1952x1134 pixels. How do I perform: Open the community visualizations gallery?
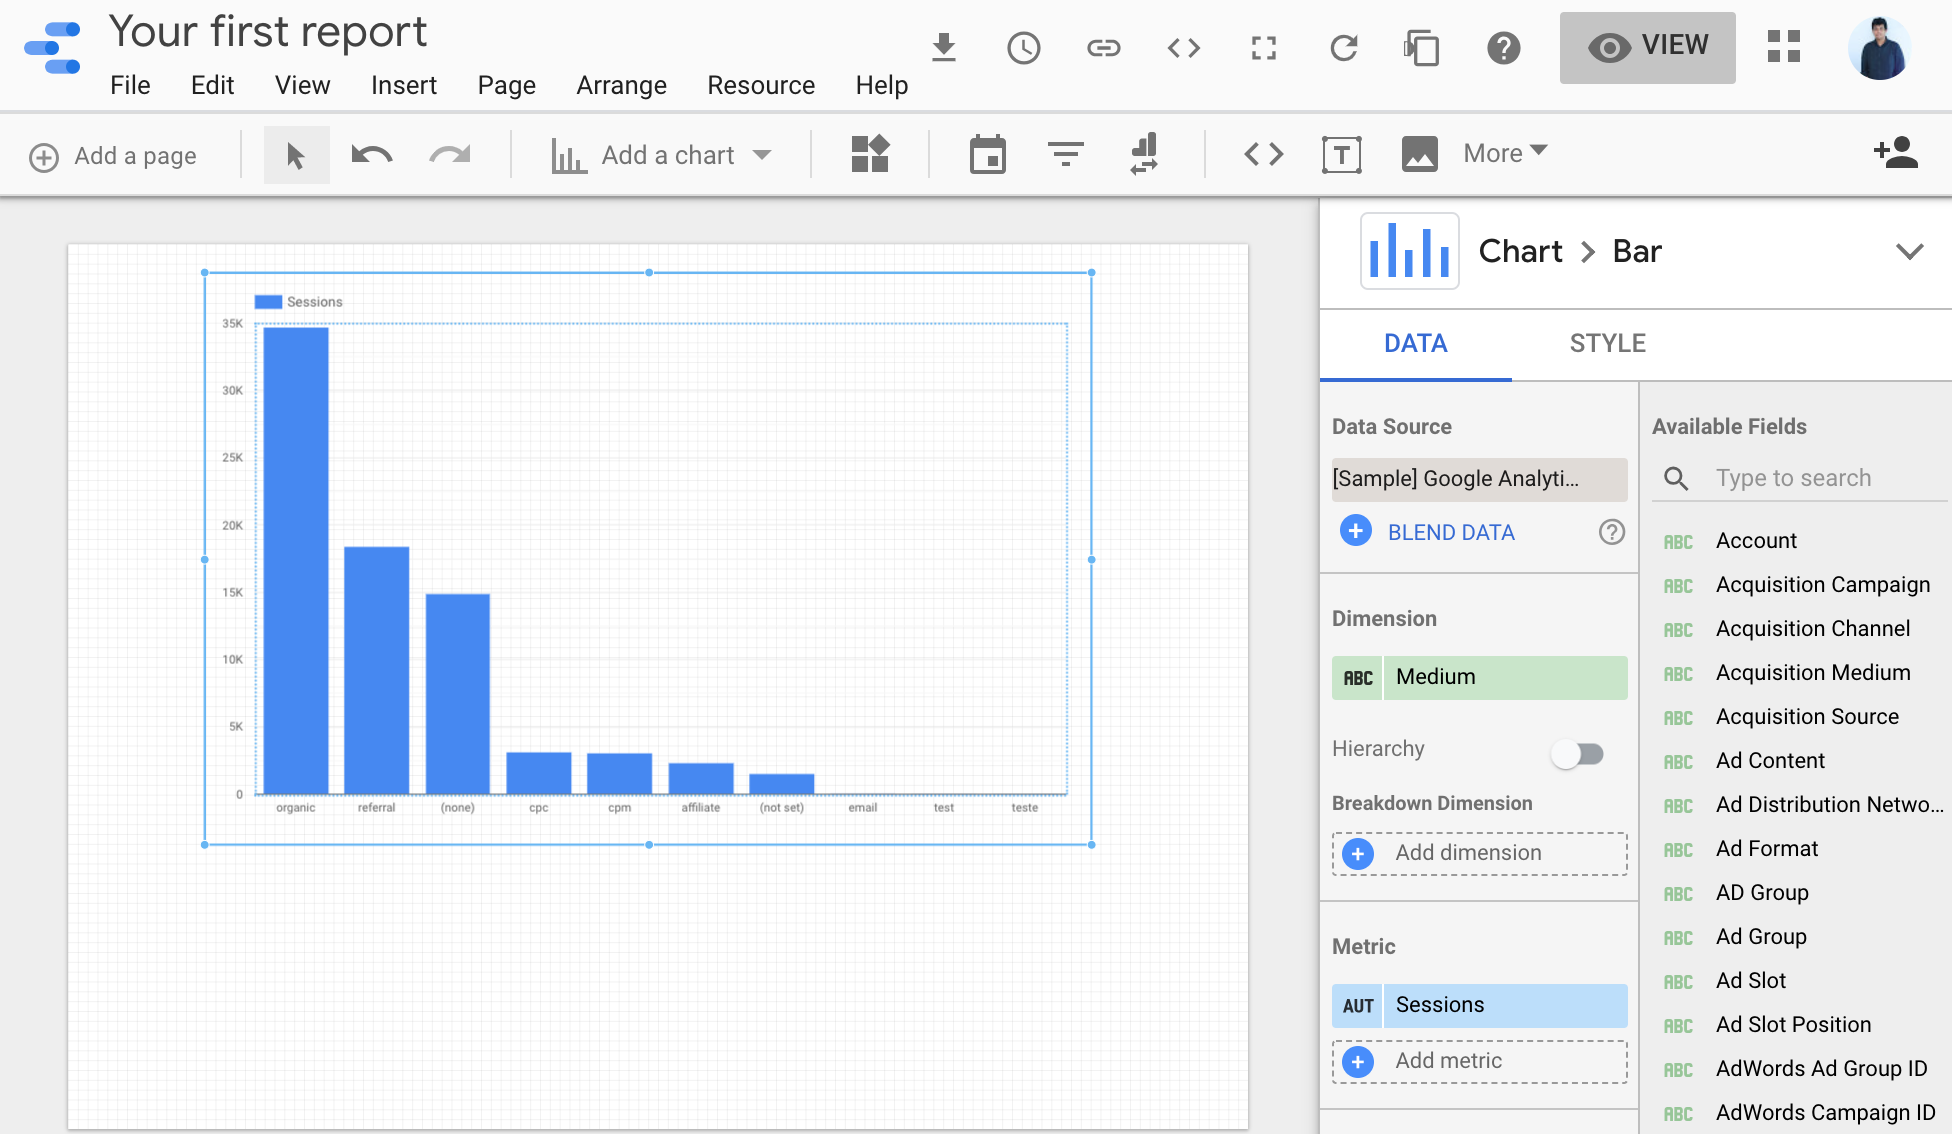(x=869, y=154)
